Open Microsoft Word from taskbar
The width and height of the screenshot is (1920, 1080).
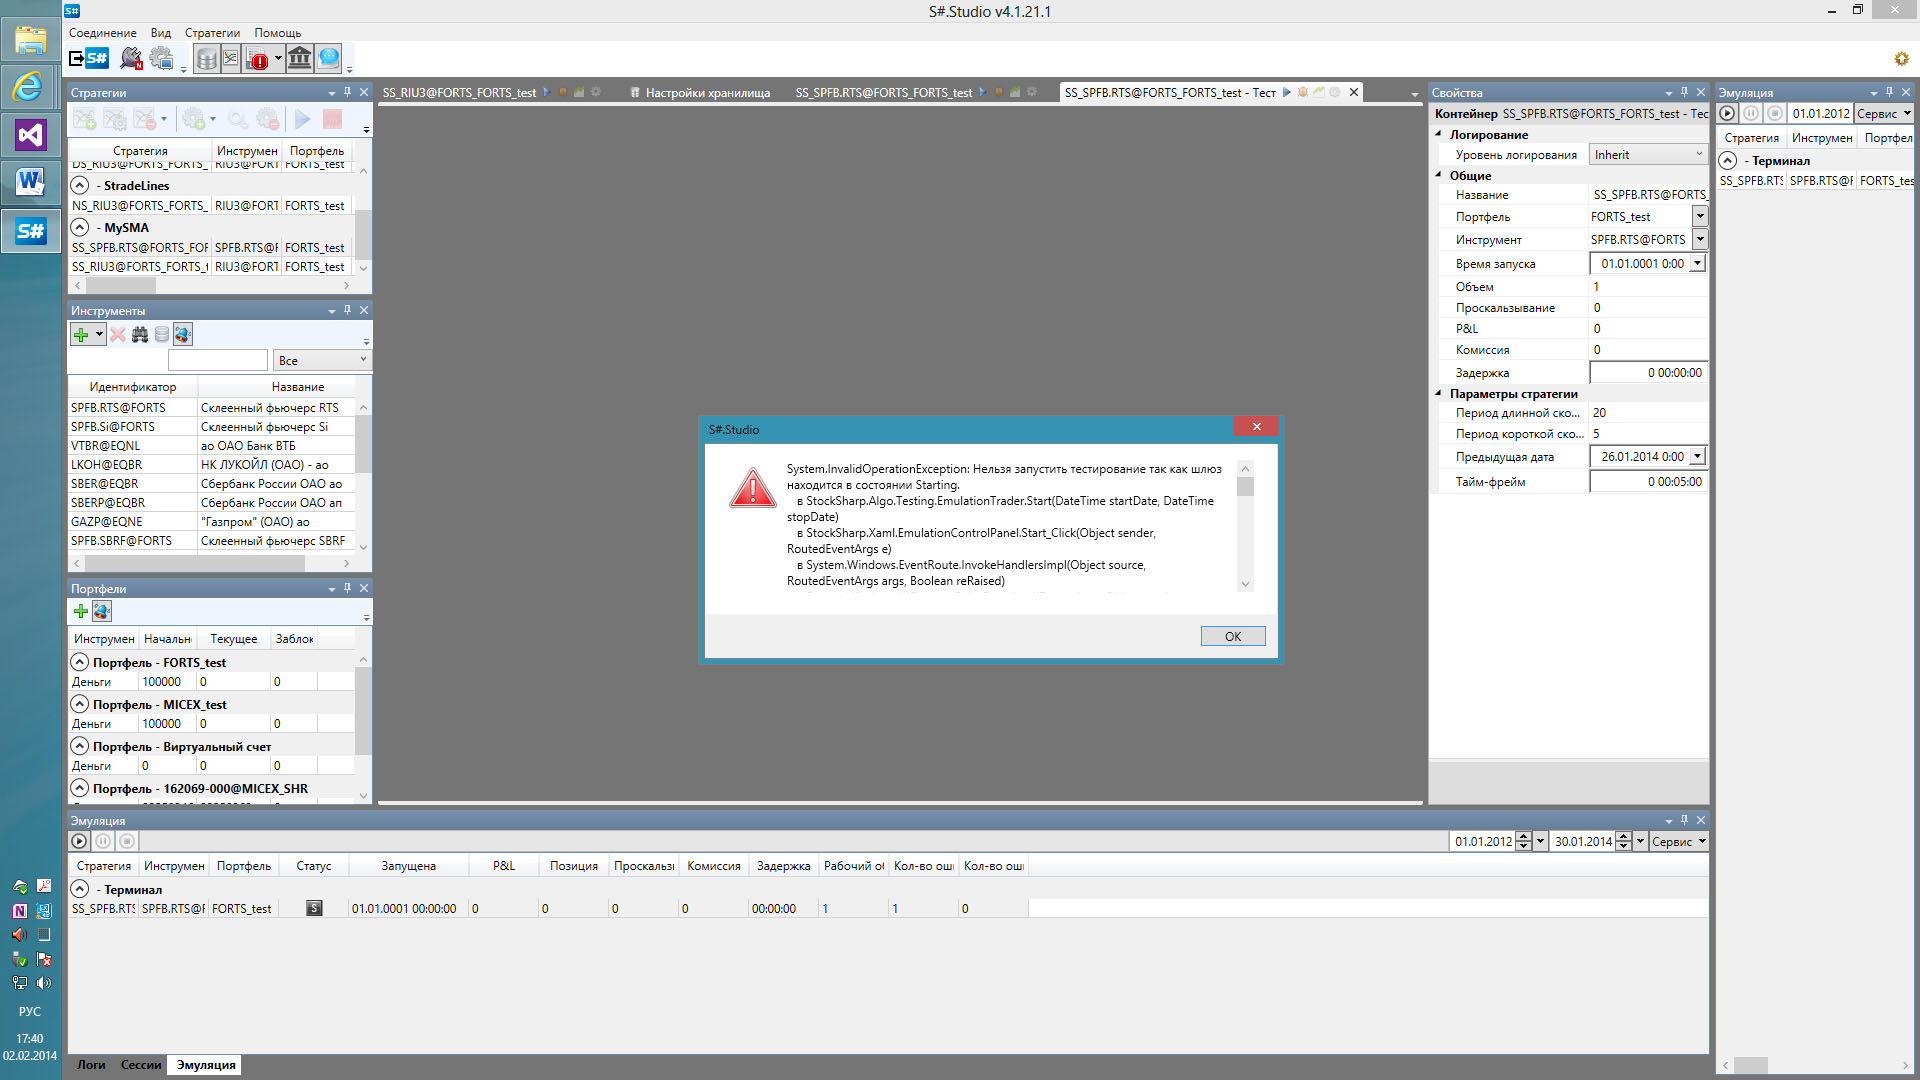point(30,183)
